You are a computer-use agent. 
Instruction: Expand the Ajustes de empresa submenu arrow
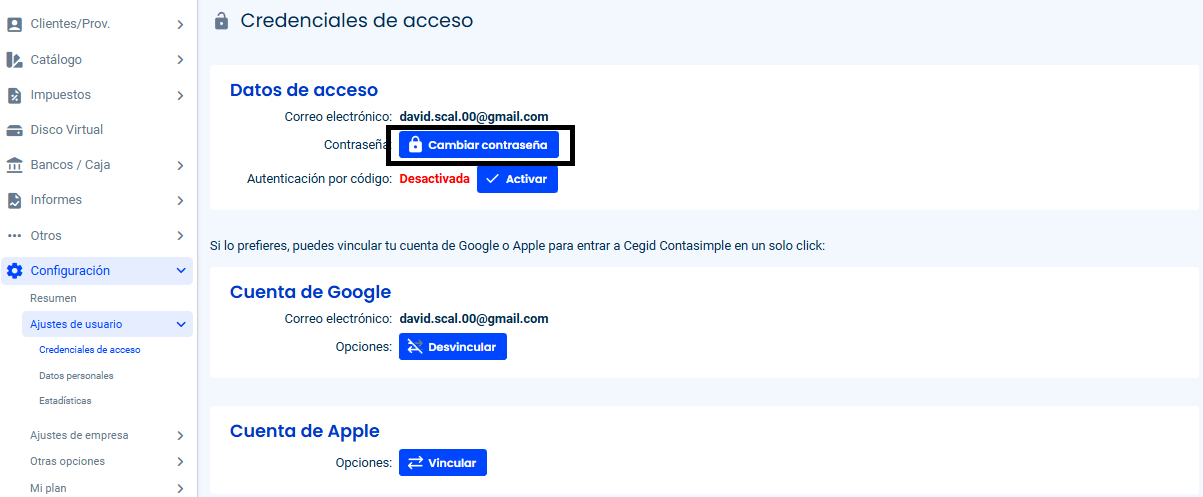(x=180, y=436)
